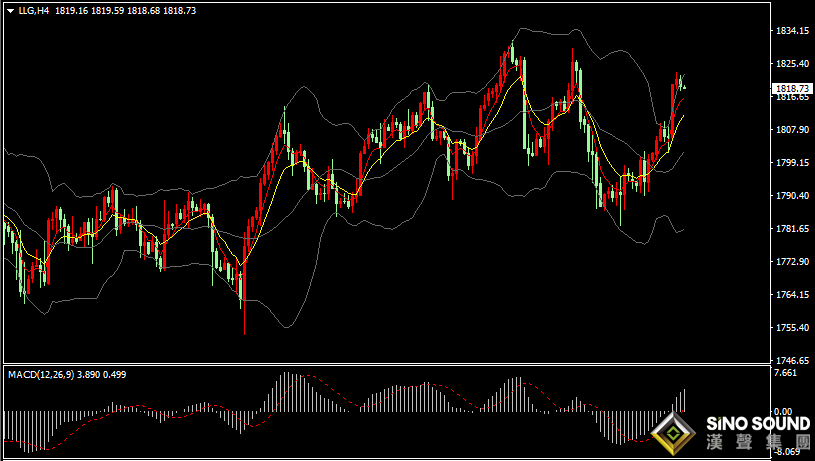Click the dropdown triangle beside LLG,H4
Screen dimensions: 815x461
coord(11,10)
